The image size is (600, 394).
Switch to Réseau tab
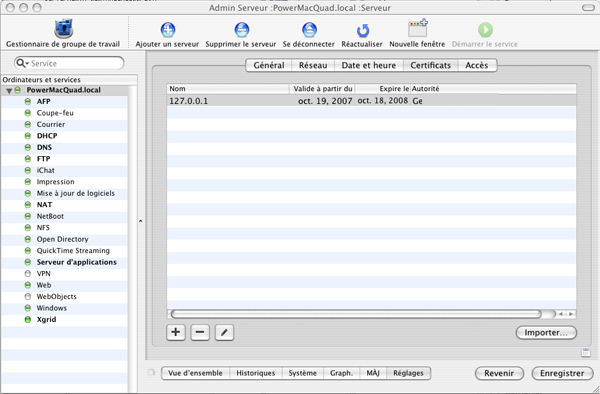(x=313, y=65)
